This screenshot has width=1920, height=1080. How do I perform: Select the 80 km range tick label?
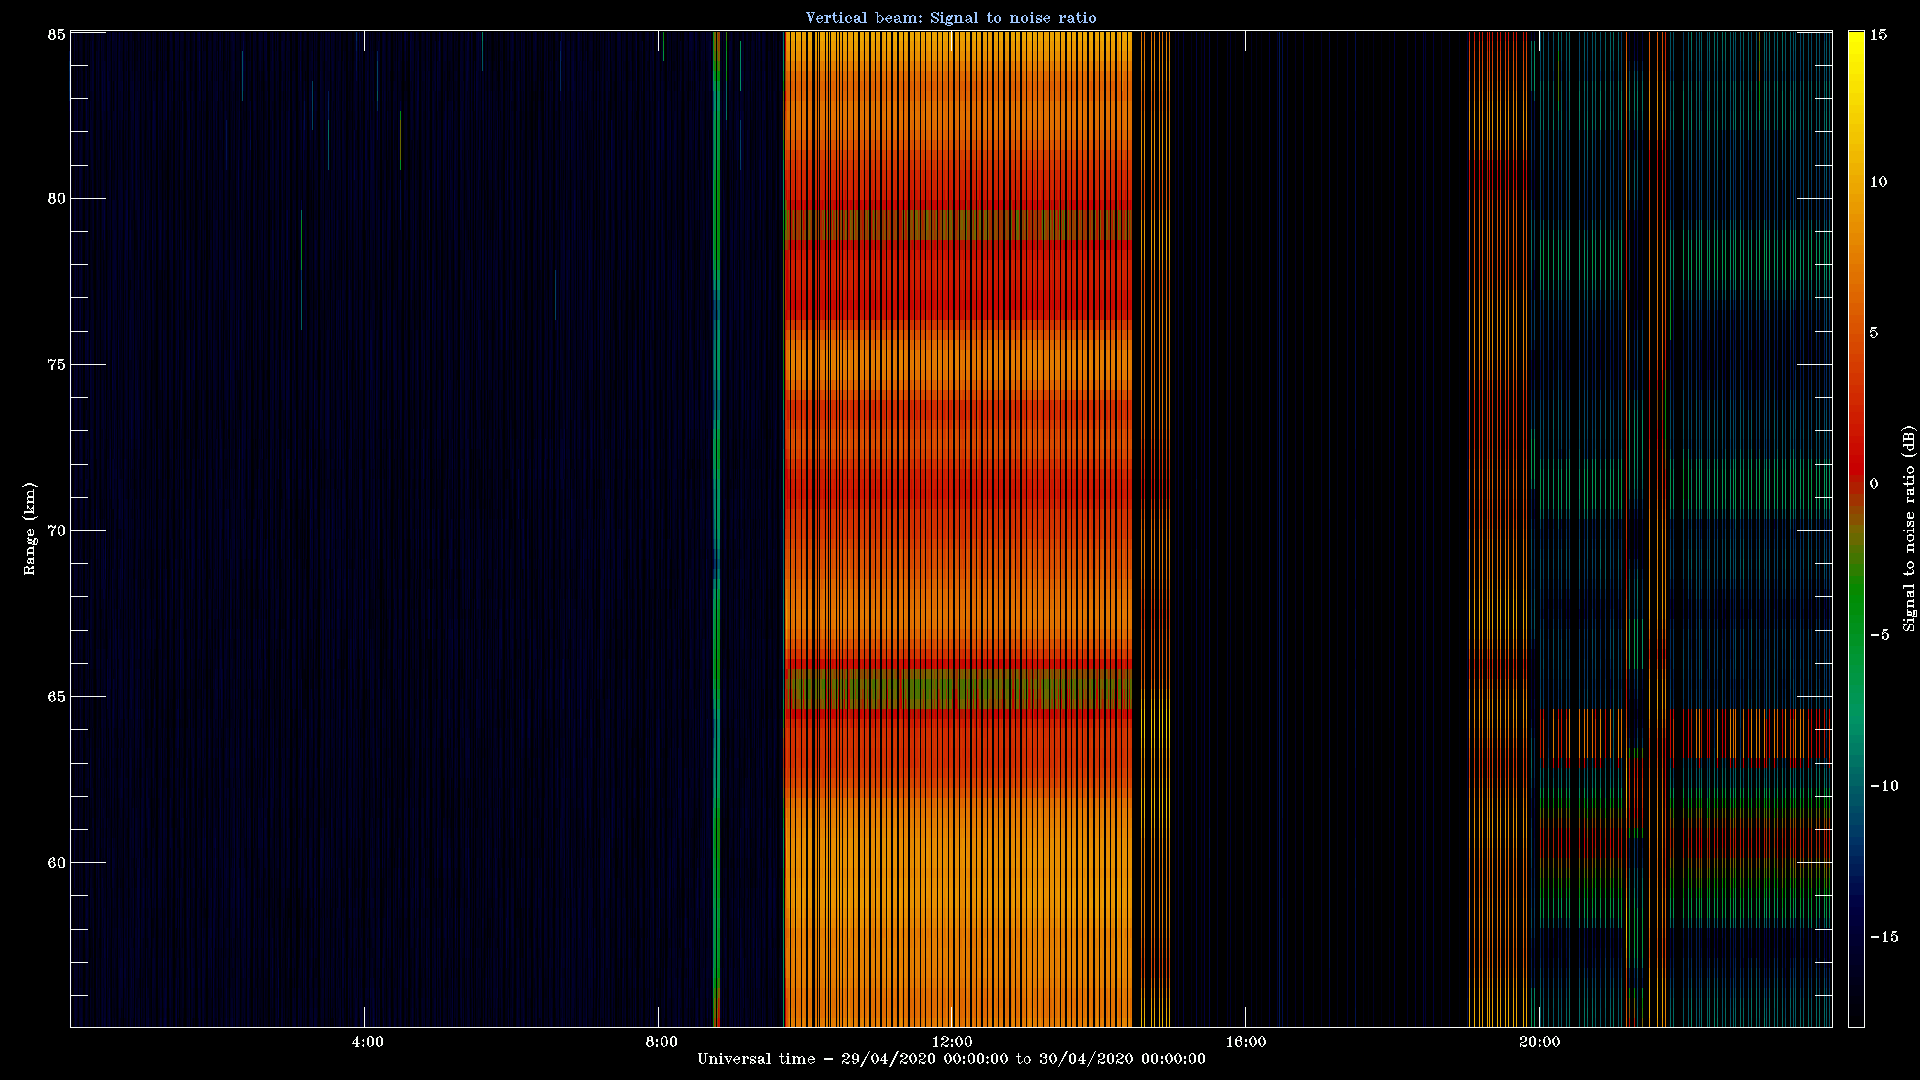pos(57,198)
